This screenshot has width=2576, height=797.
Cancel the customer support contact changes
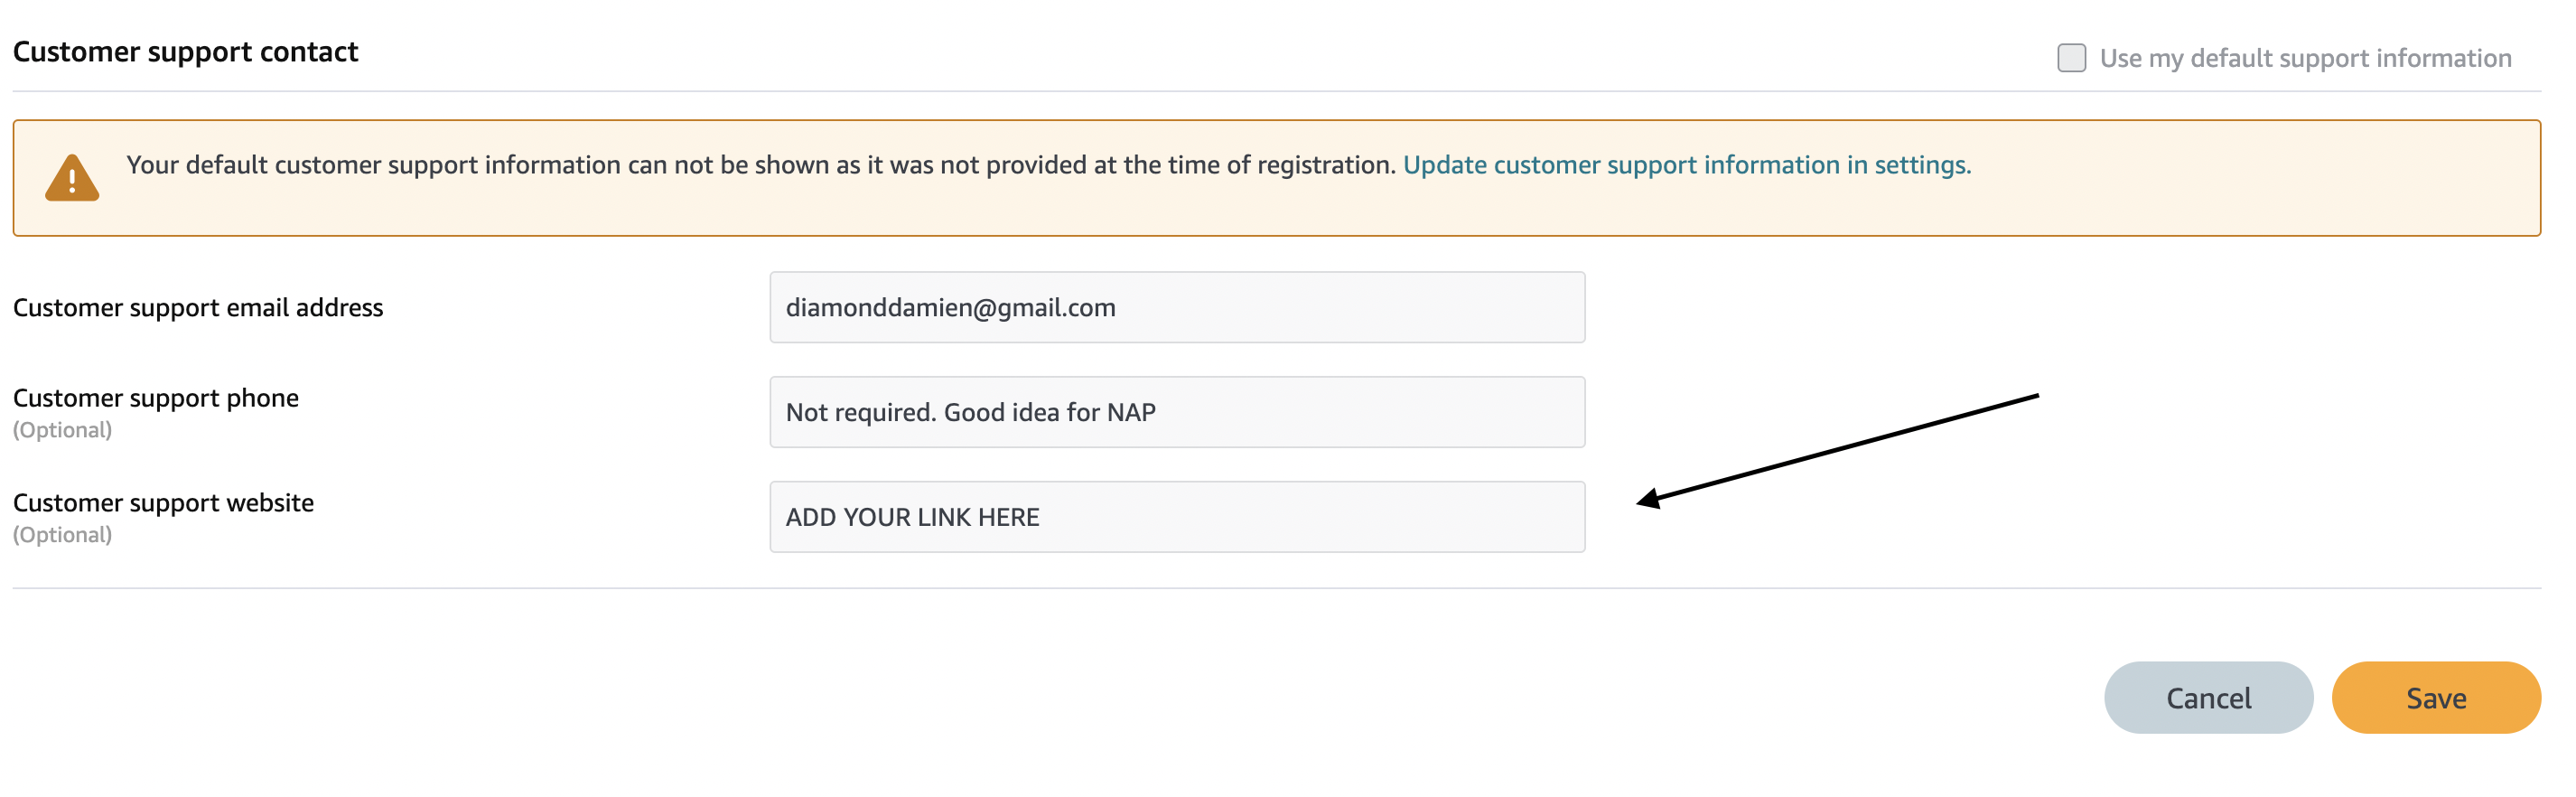2208,698
